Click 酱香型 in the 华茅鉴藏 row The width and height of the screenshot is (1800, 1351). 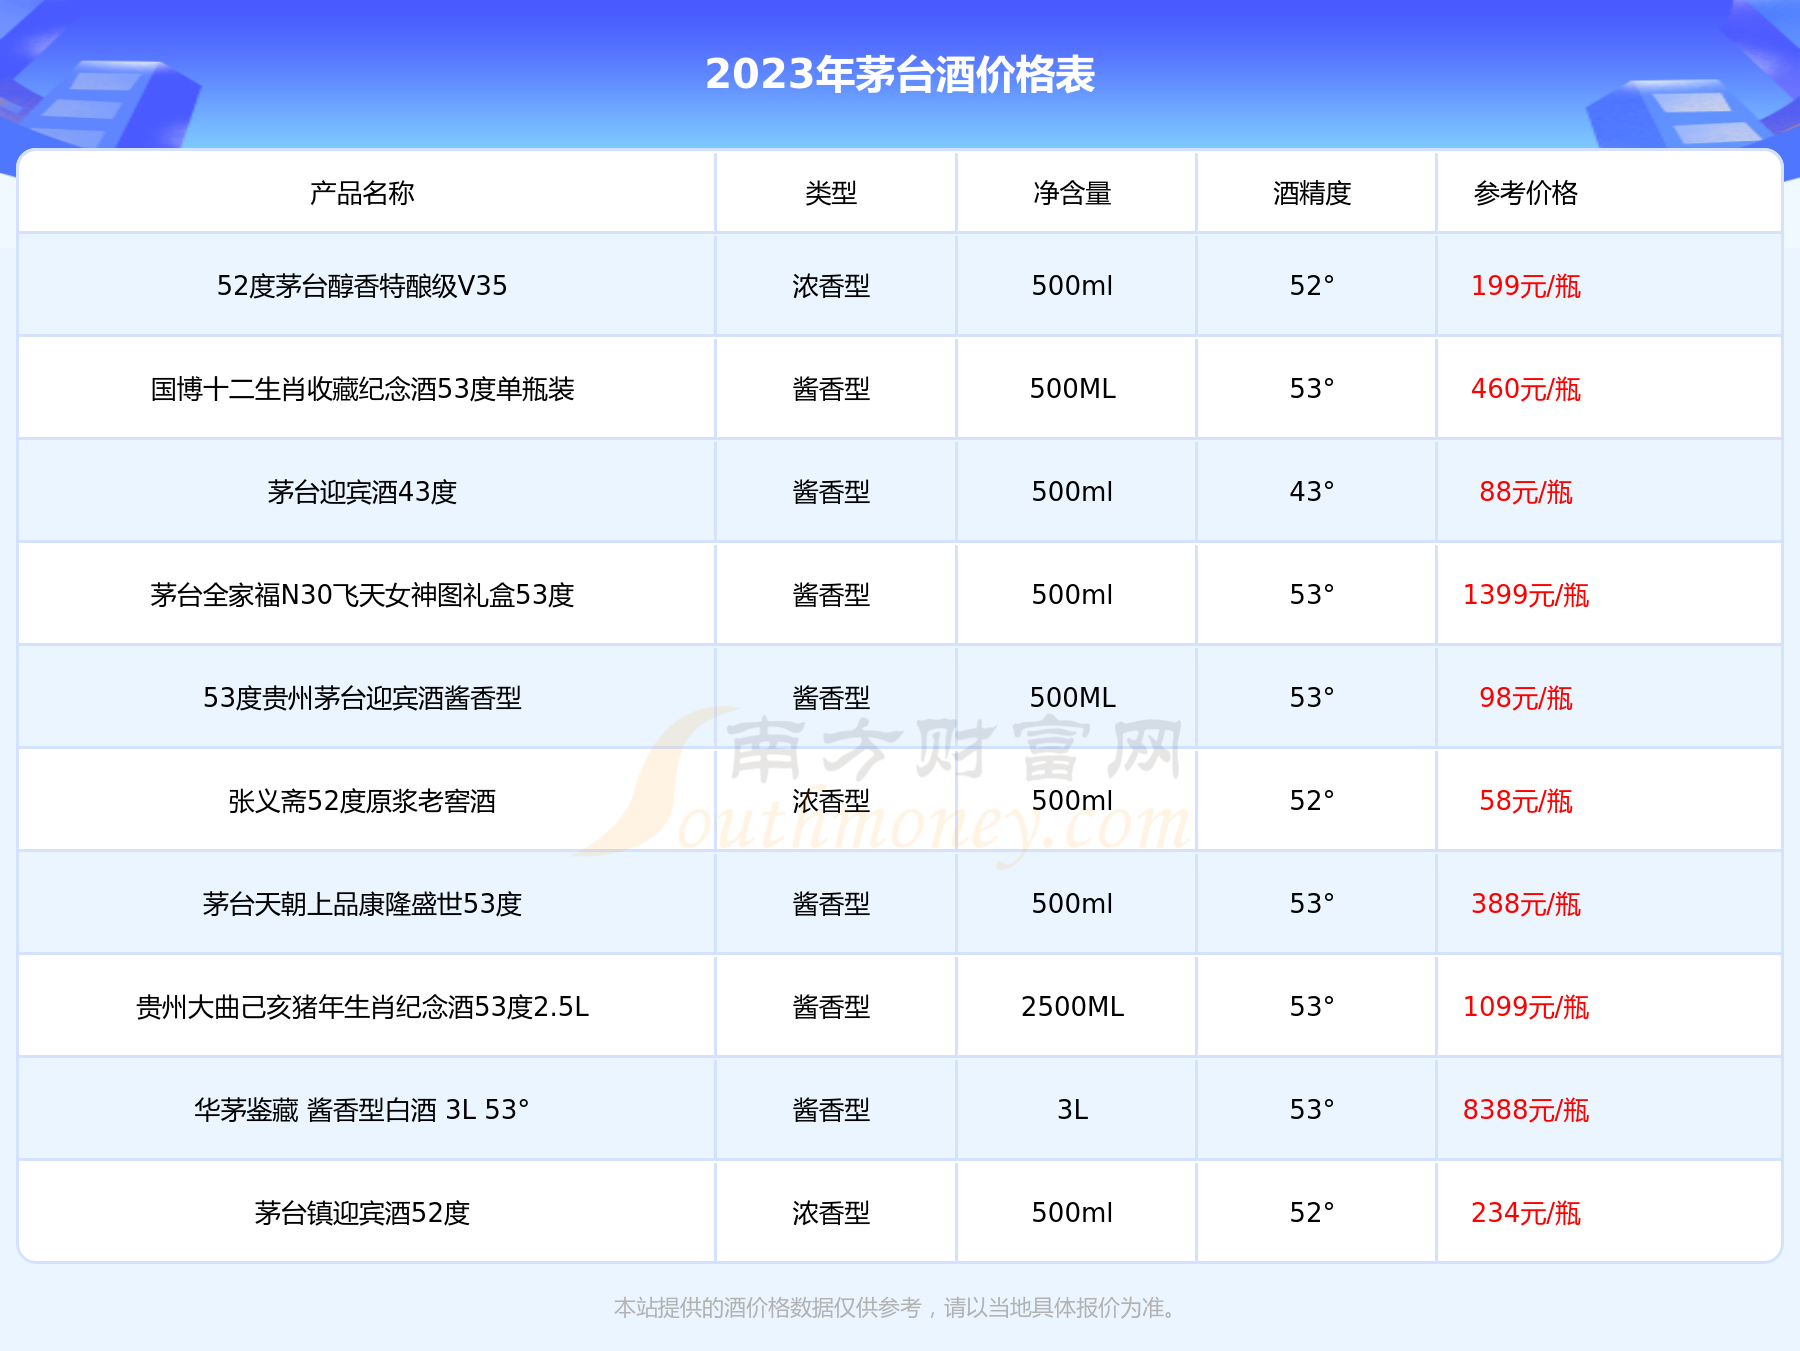click(831, 1110)
